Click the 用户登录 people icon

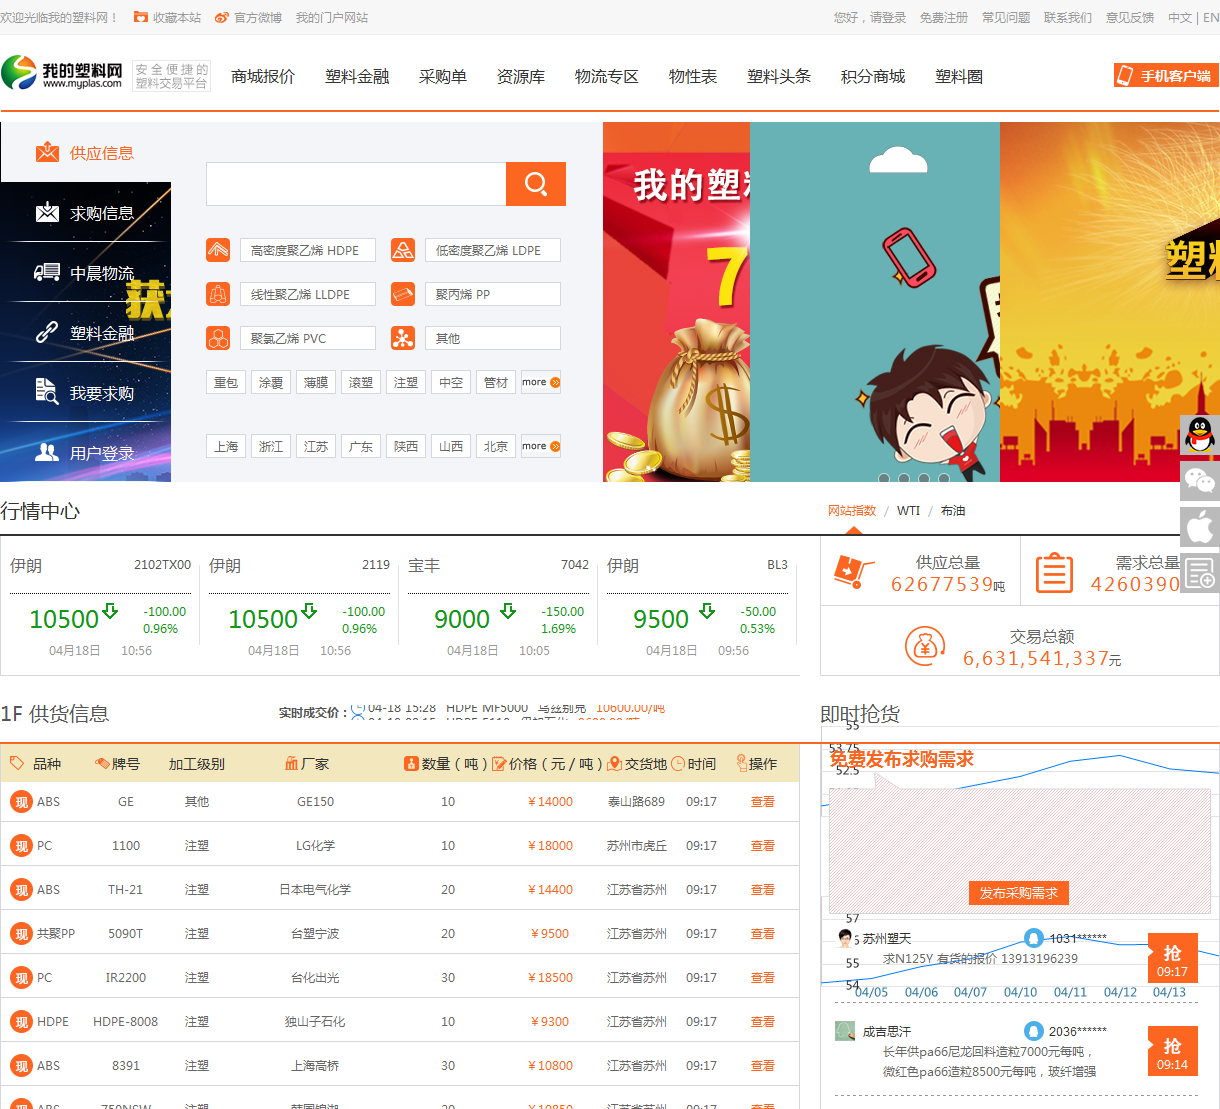(x=47, y=452)
